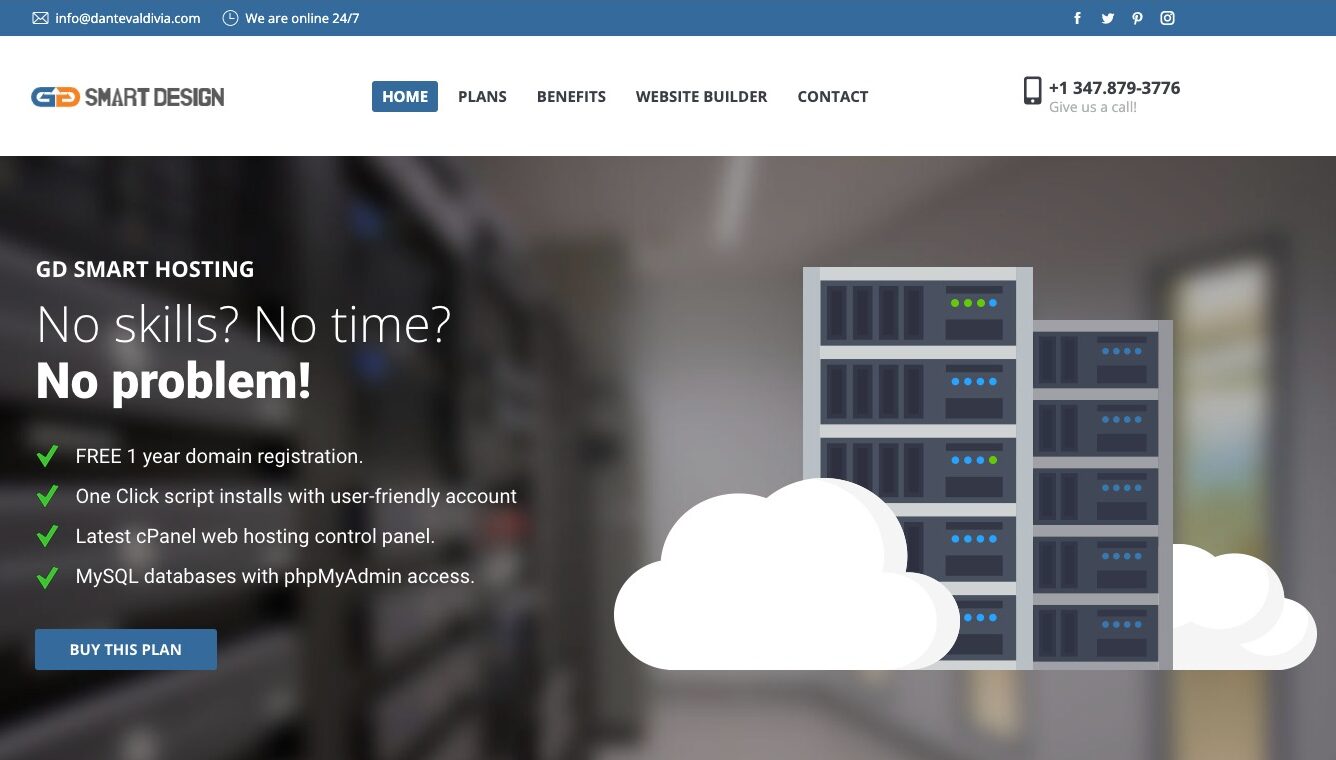
Task: Open the Pinterest social icon
Action: 1137,18
